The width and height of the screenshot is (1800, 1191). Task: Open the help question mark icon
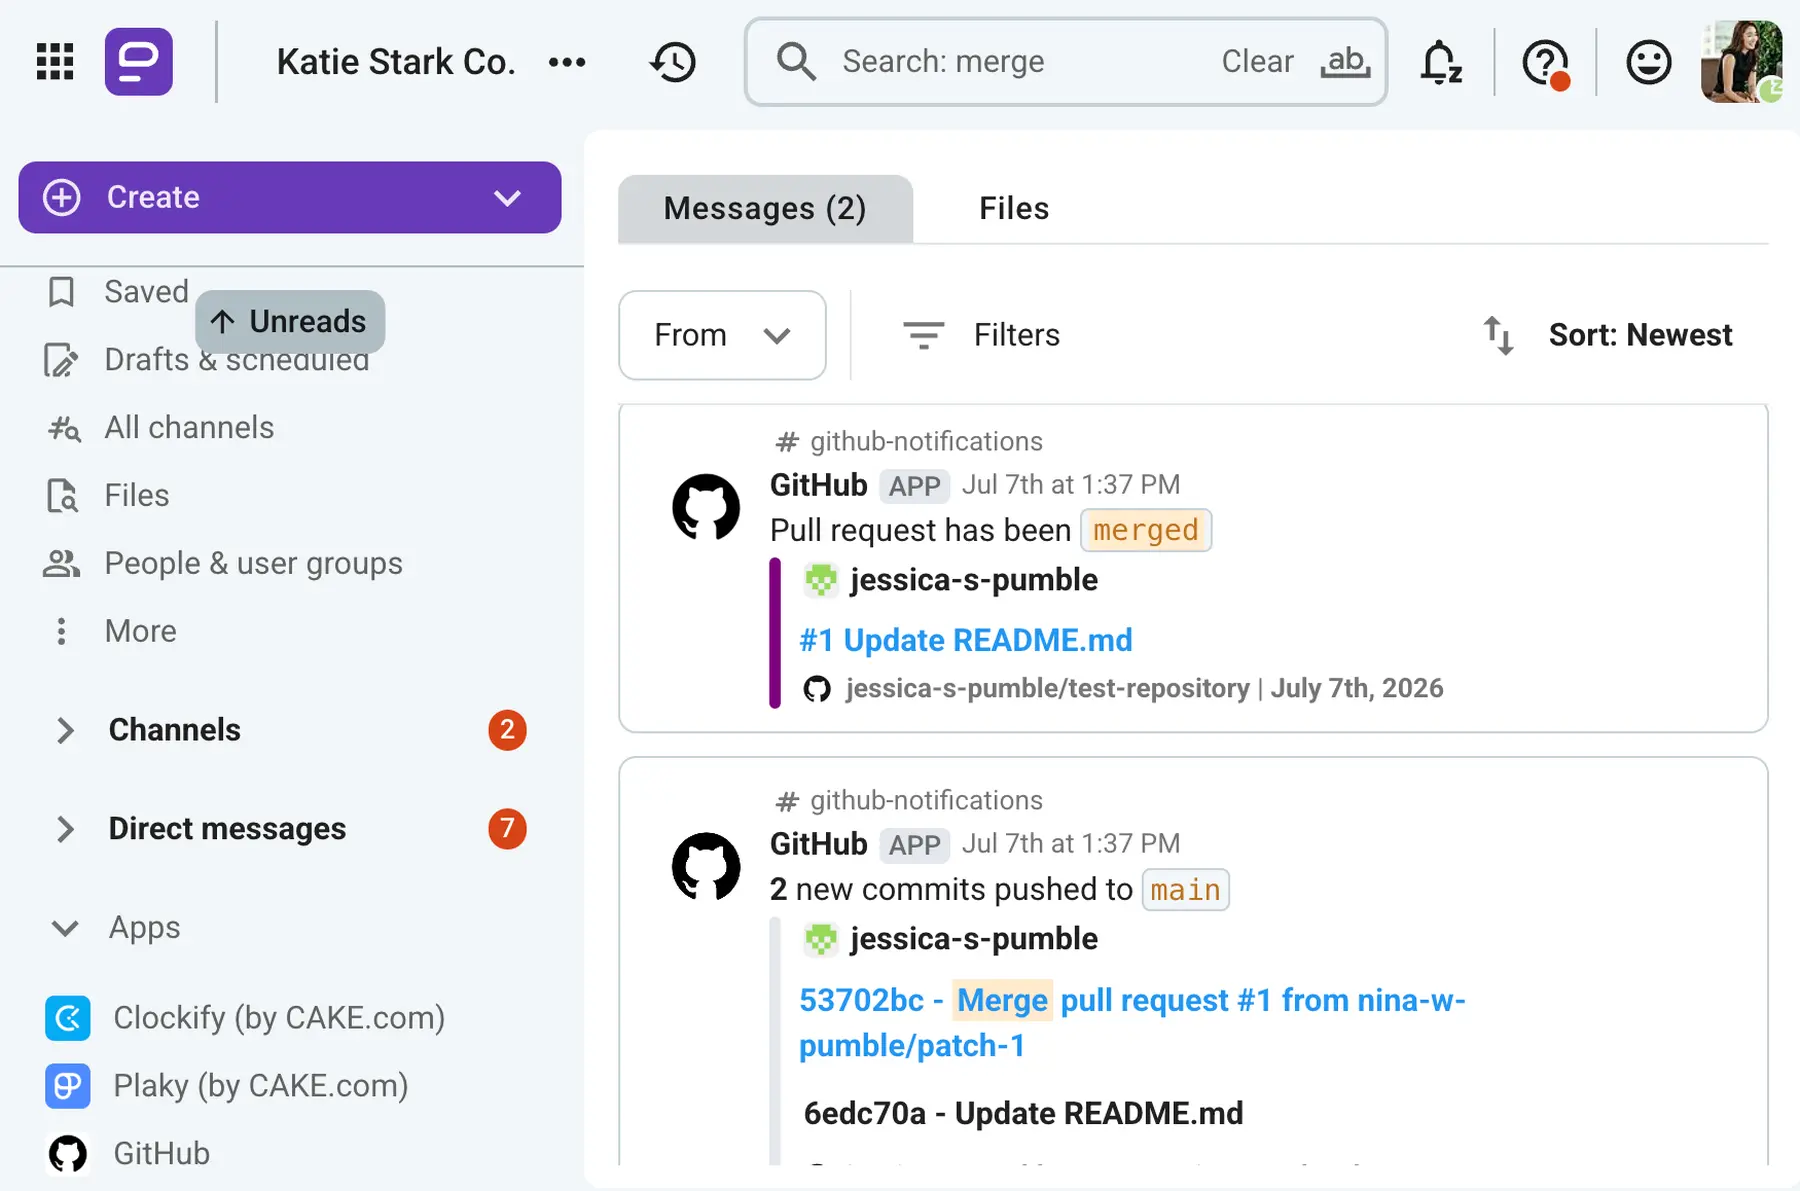1545,63
